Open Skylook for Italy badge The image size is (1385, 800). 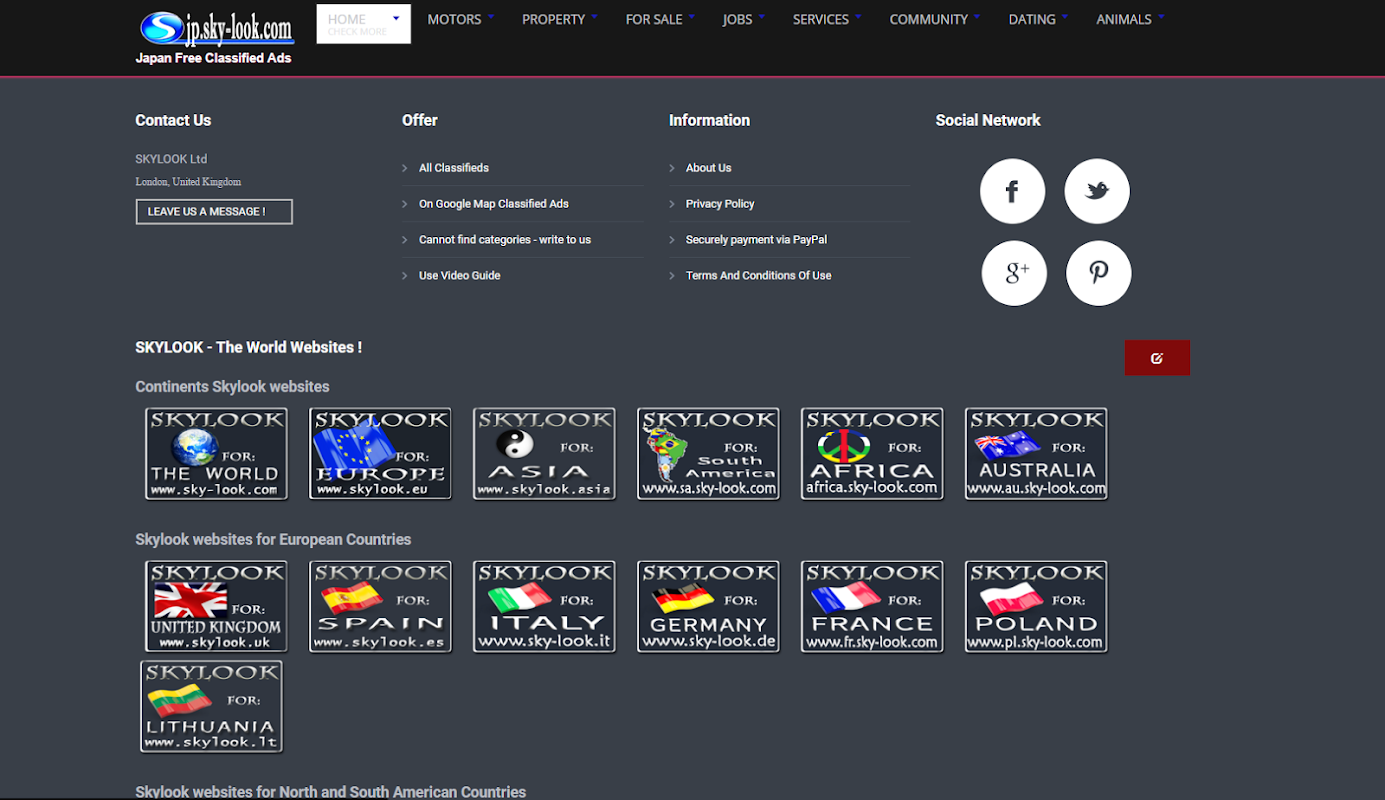[x=544, y=606]
